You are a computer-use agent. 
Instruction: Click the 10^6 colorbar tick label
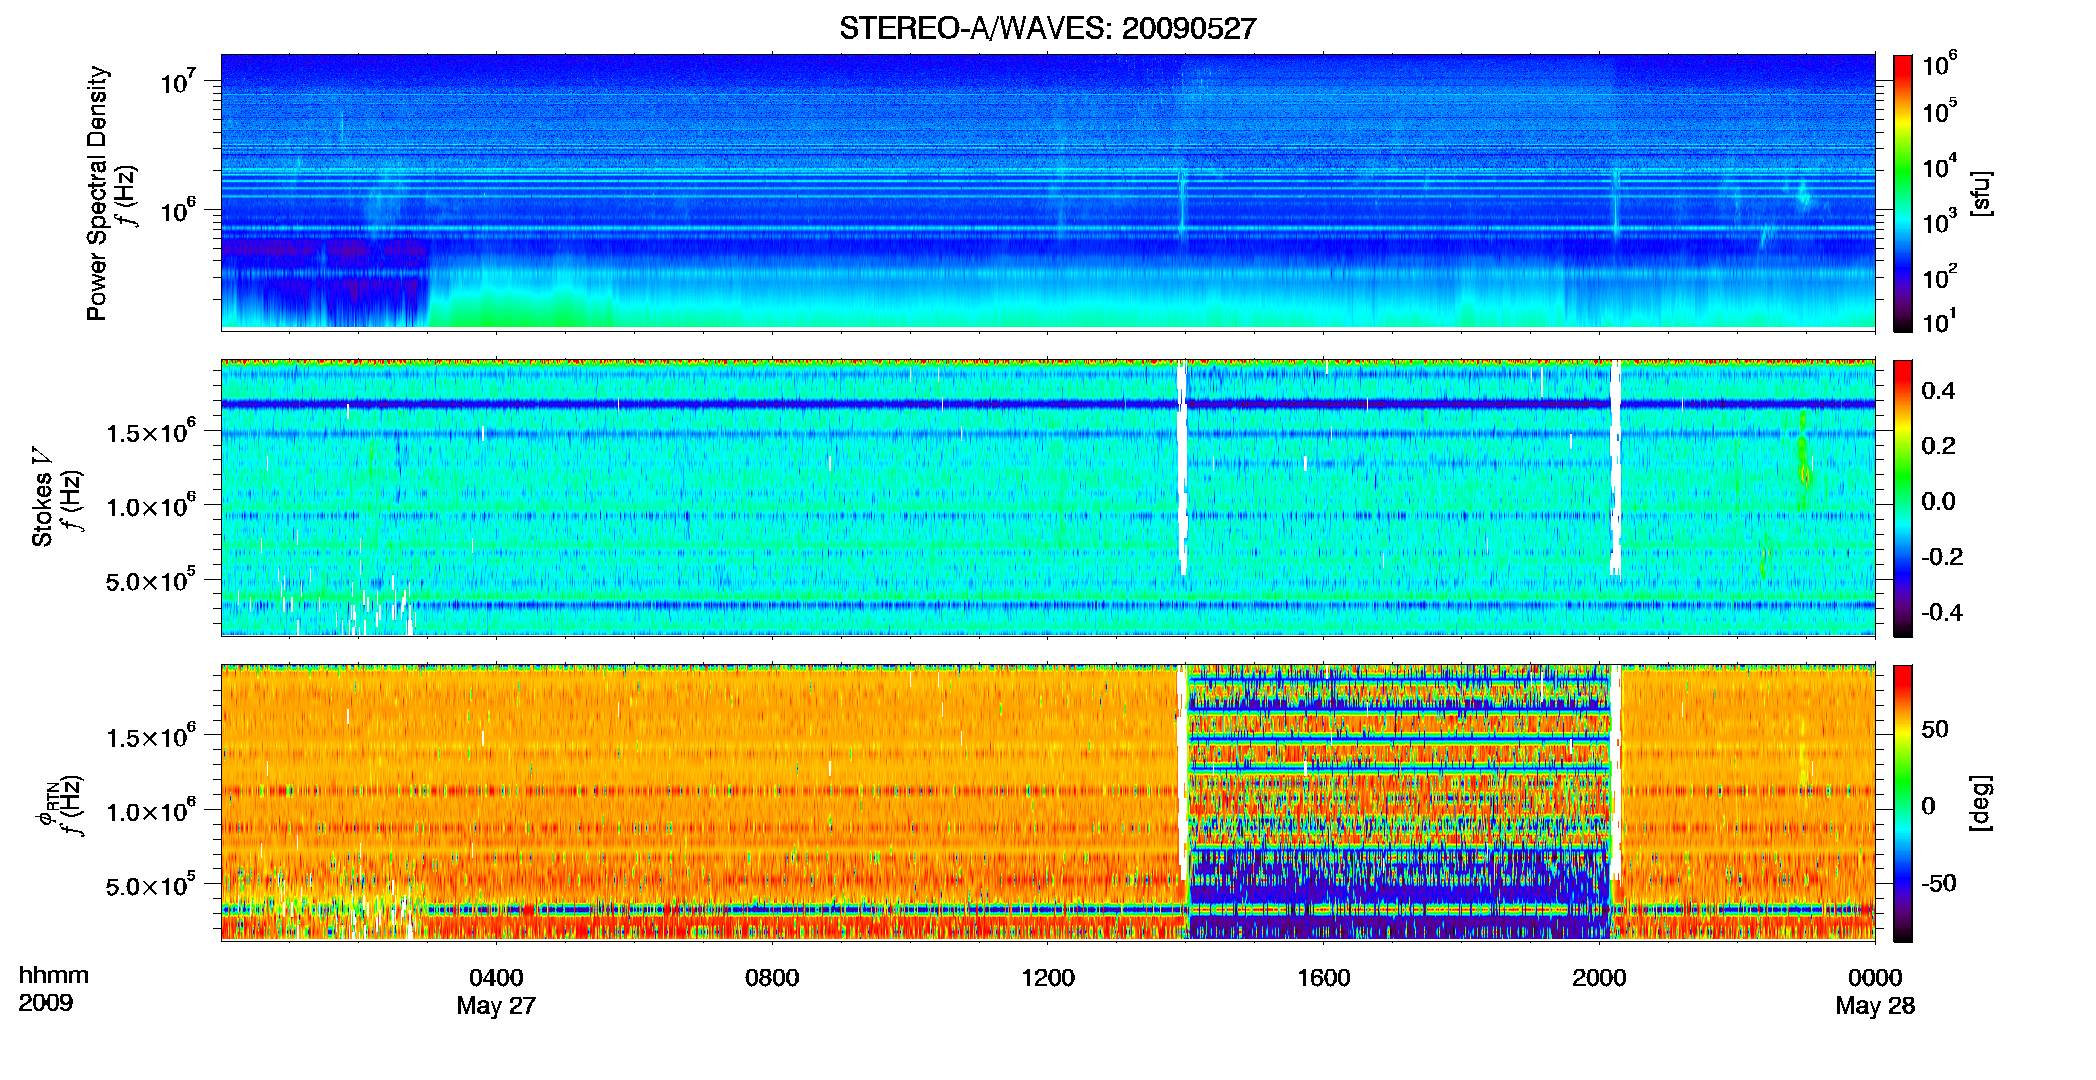click(1940, 64)
